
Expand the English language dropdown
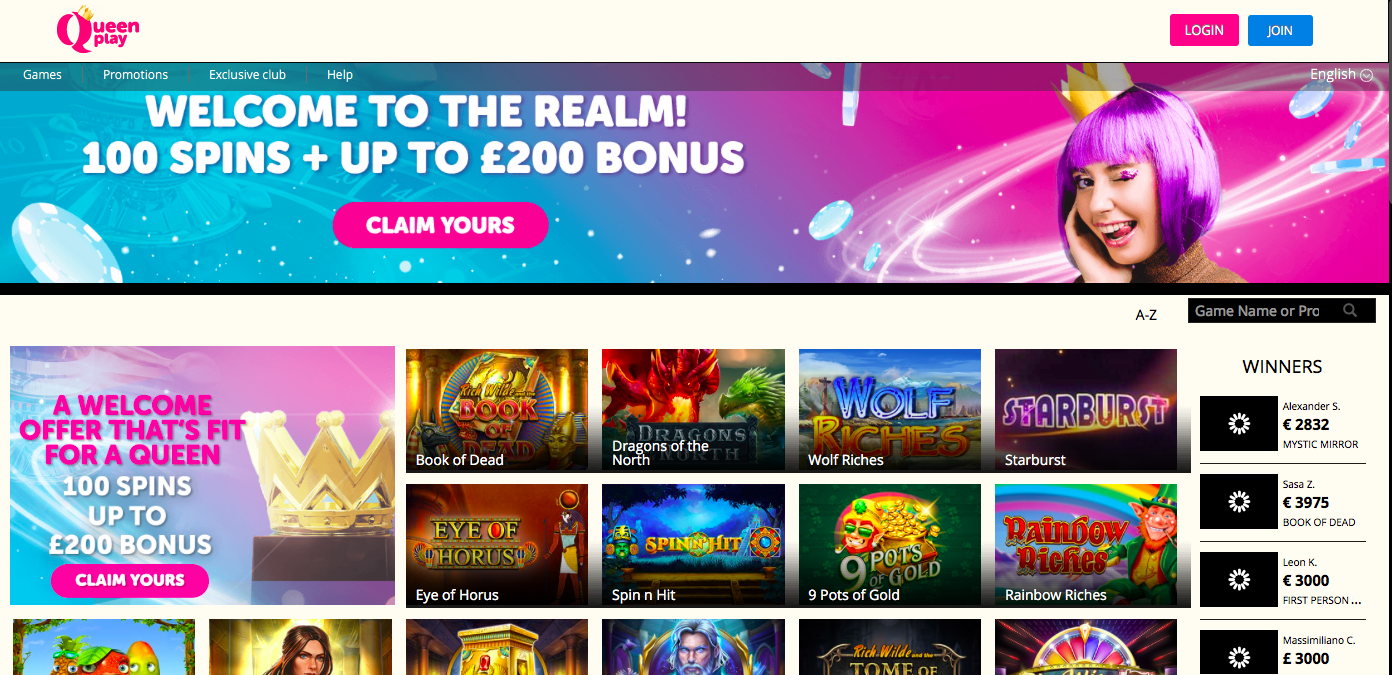1341,74
